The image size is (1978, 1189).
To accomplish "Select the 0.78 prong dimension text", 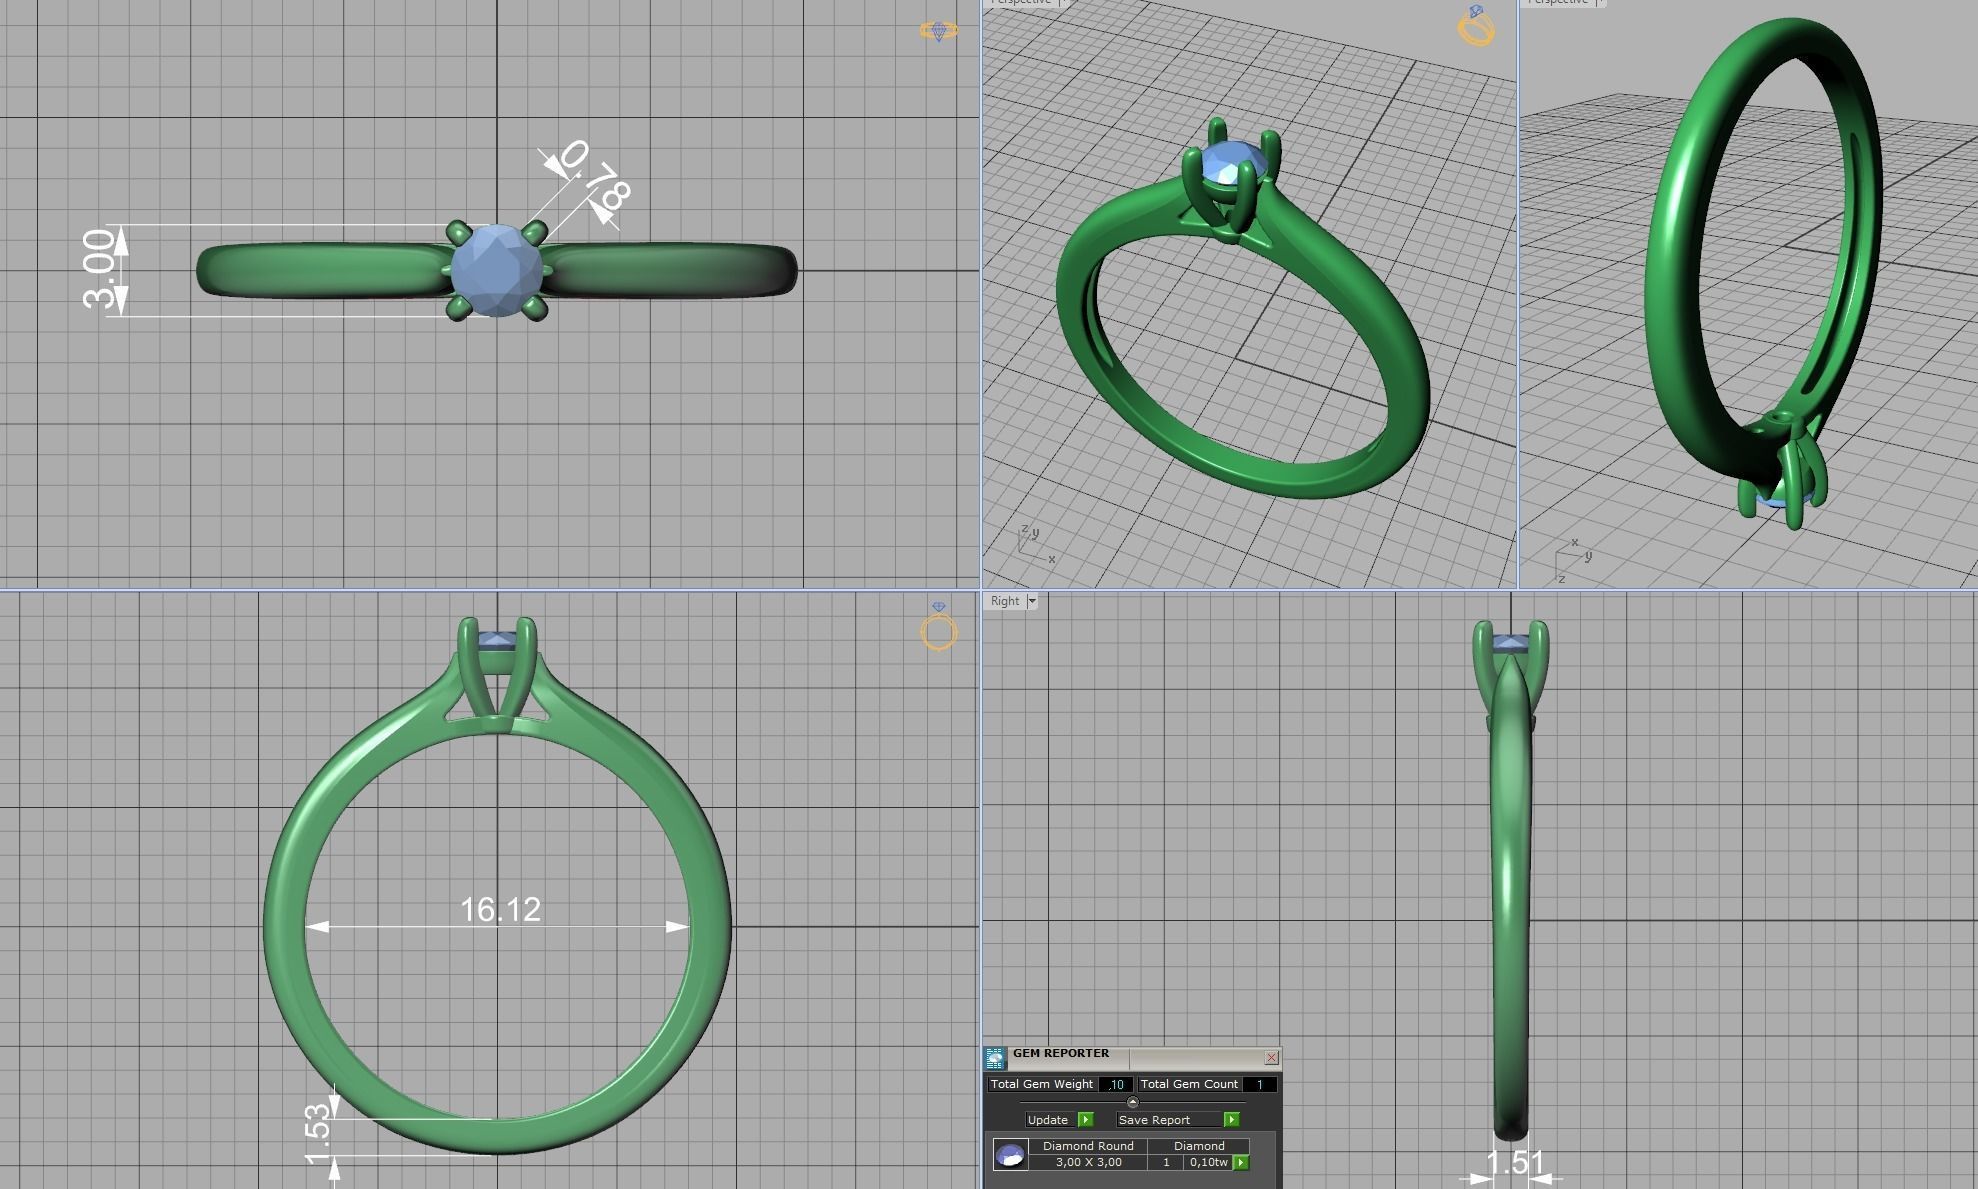I will (x=594, y=177).
